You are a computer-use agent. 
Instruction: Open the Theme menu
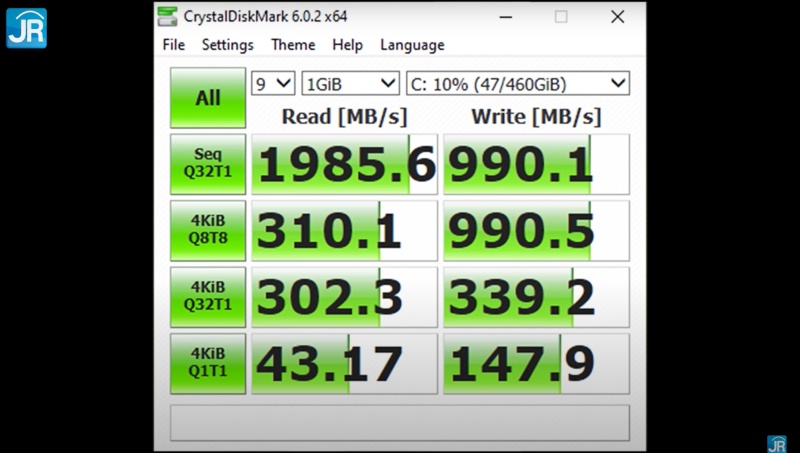click(x=293, y=45)
